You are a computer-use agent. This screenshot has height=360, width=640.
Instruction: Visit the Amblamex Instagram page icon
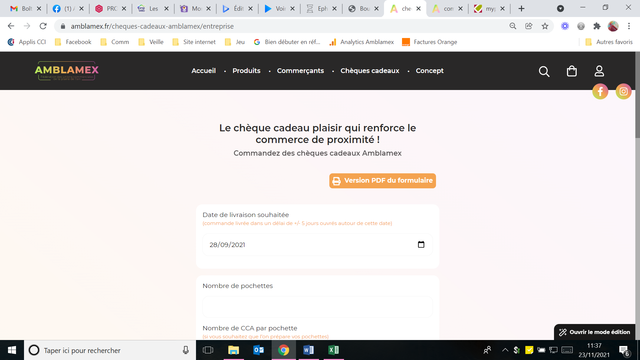tap(623, 91)
